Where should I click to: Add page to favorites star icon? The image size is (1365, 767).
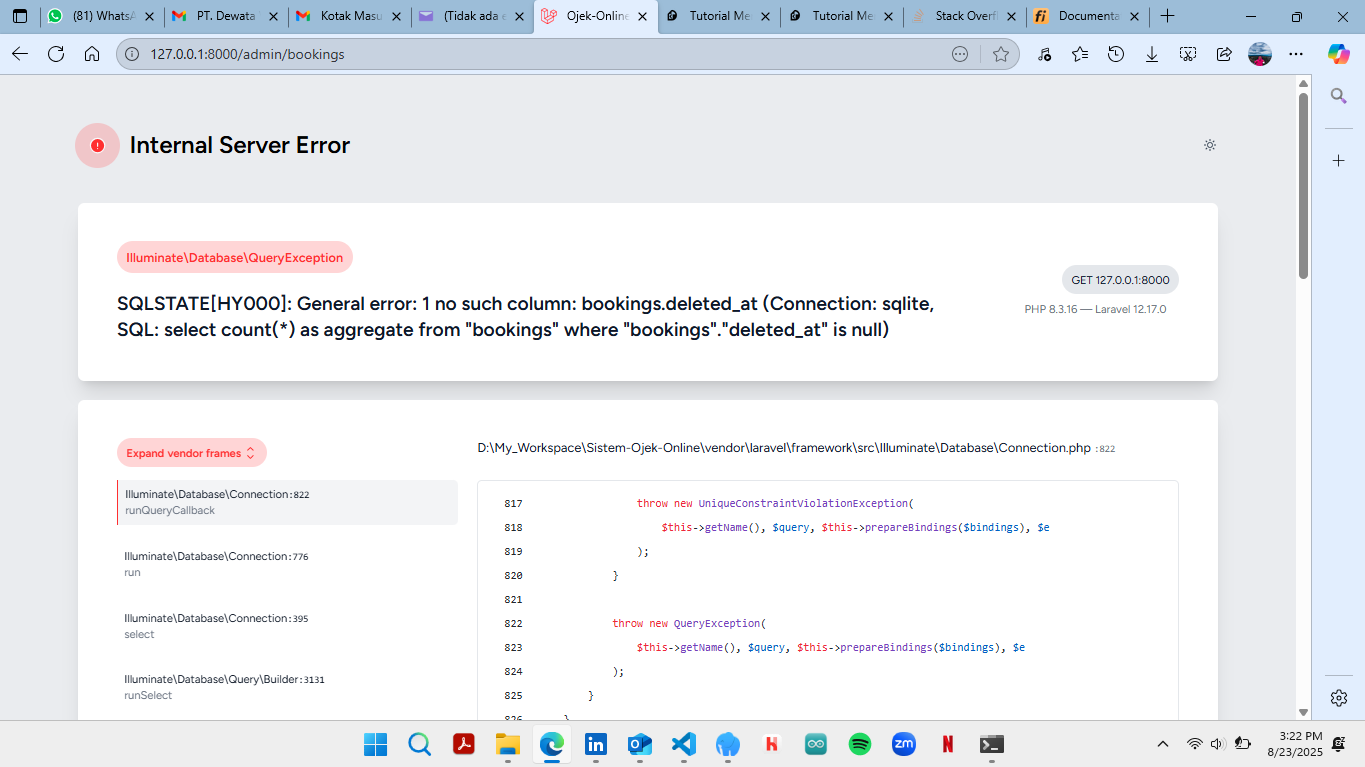click(x=1000, y=54)
